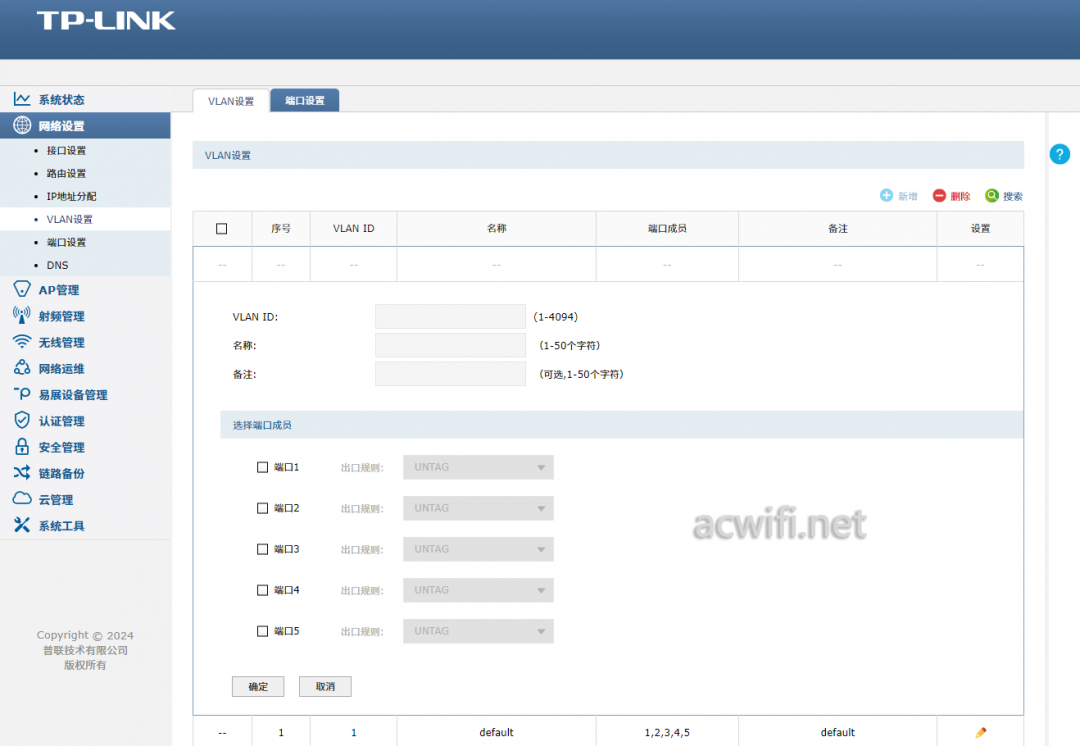Click the blue help question mark icon

point(1059,154)
